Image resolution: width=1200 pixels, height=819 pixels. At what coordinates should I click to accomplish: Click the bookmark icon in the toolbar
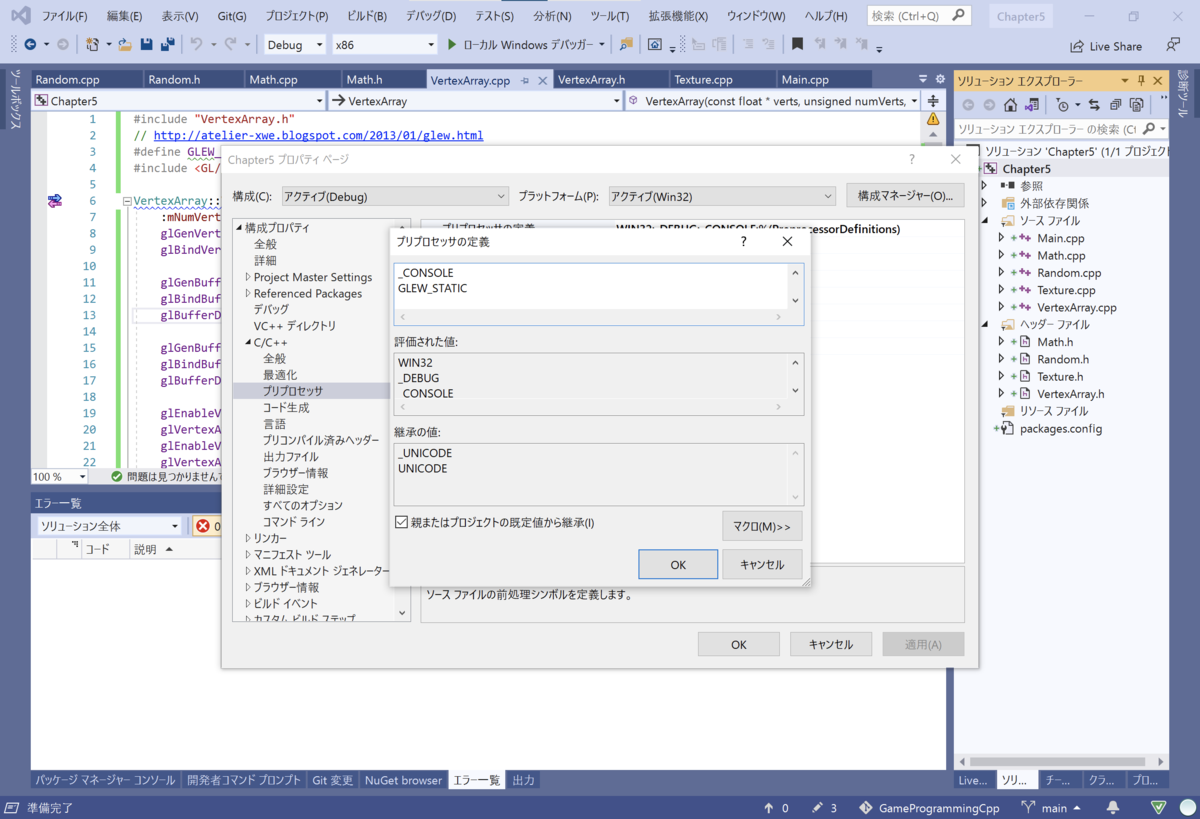[x=797, y=45]
